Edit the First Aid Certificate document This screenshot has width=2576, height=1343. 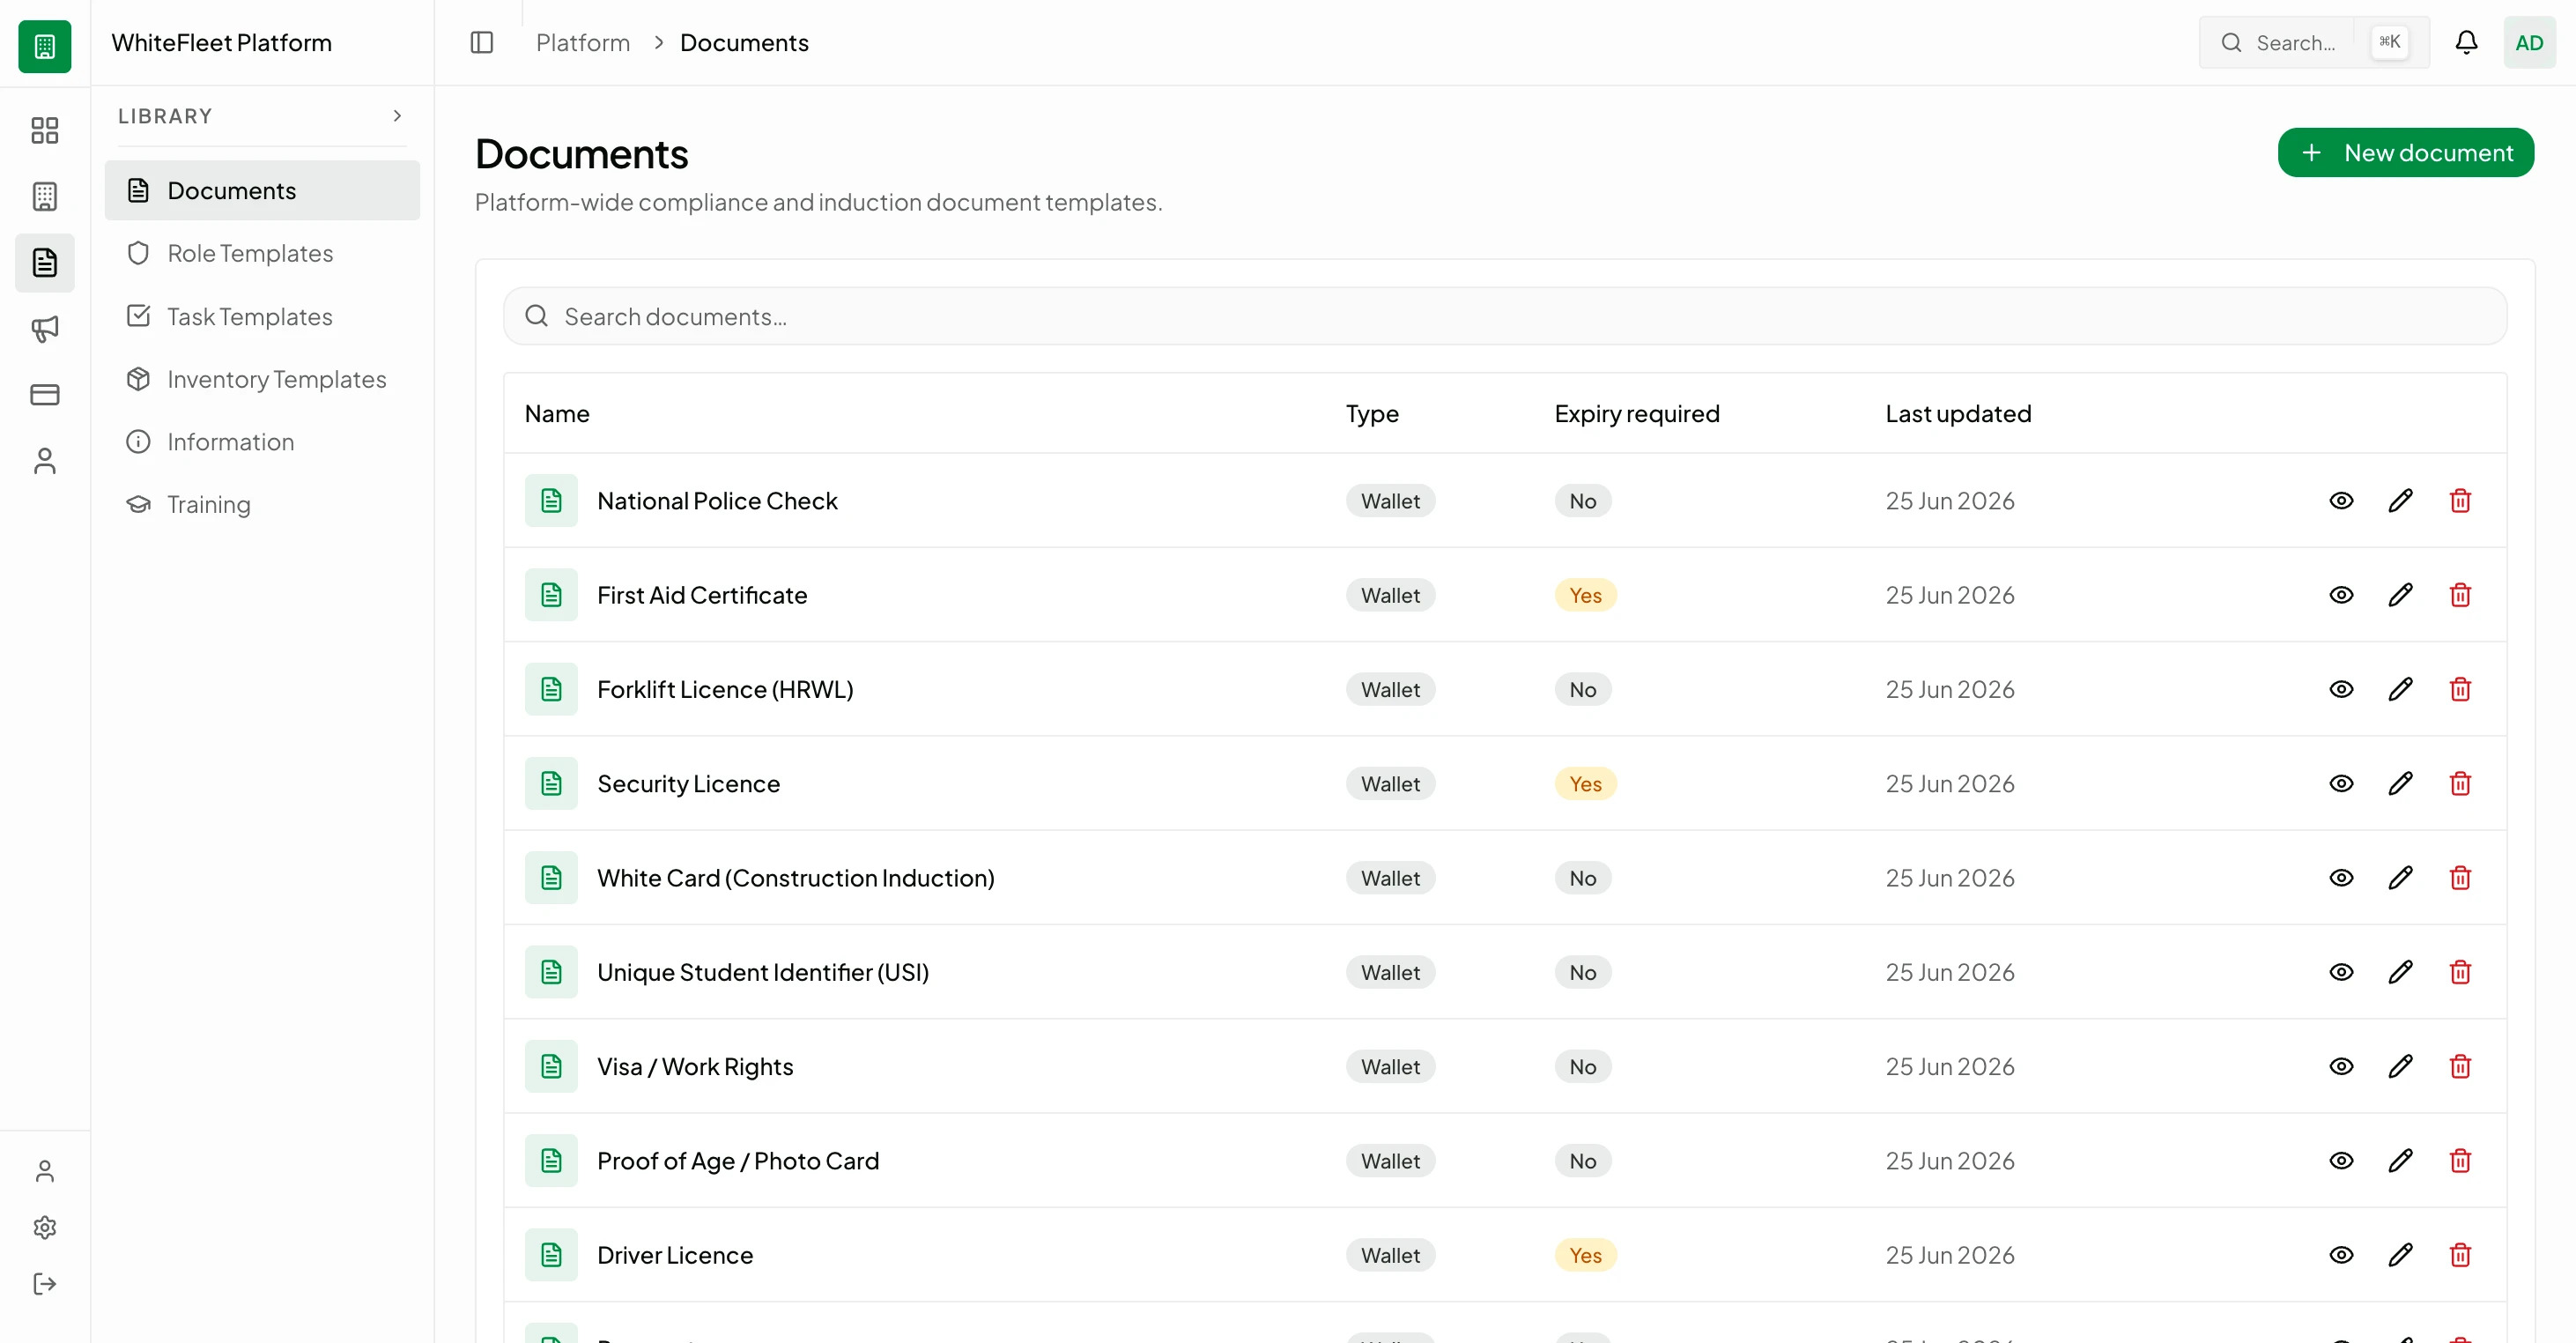[2400, 595]
